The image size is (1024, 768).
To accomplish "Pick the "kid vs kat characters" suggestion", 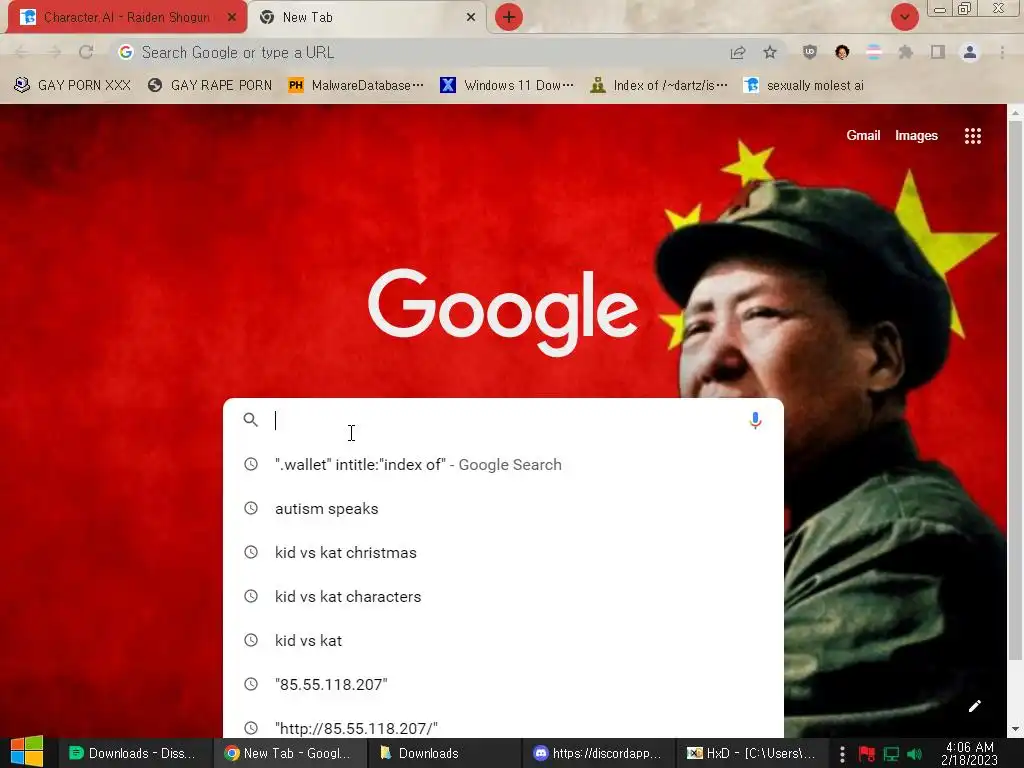I will tap(503, 596).
